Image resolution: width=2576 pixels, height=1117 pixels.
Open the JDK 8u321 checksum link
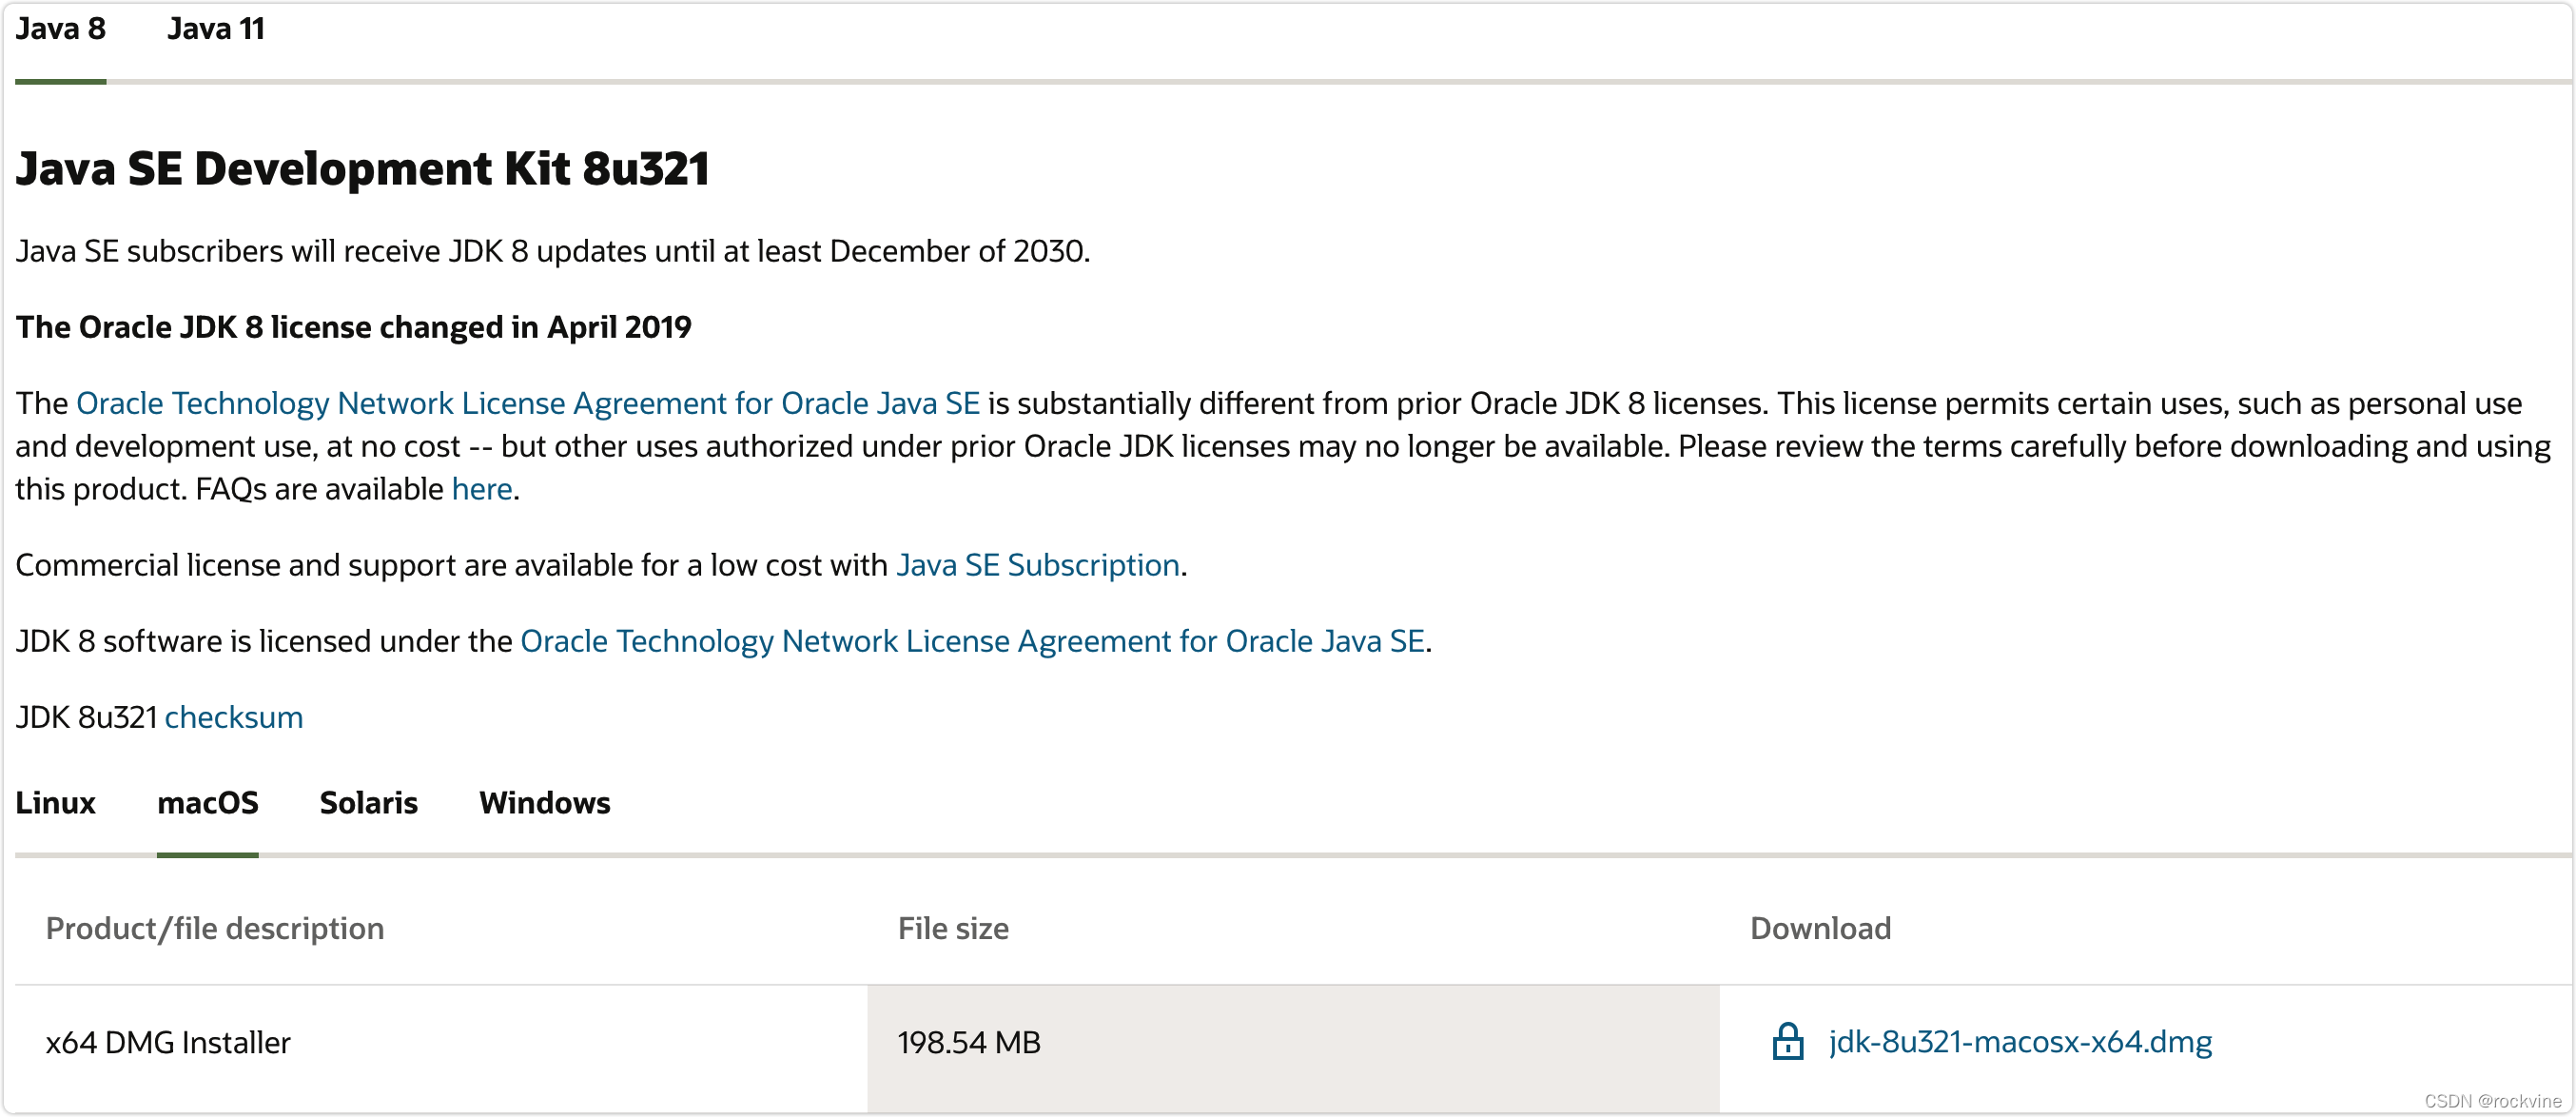[x=234, y=717]
